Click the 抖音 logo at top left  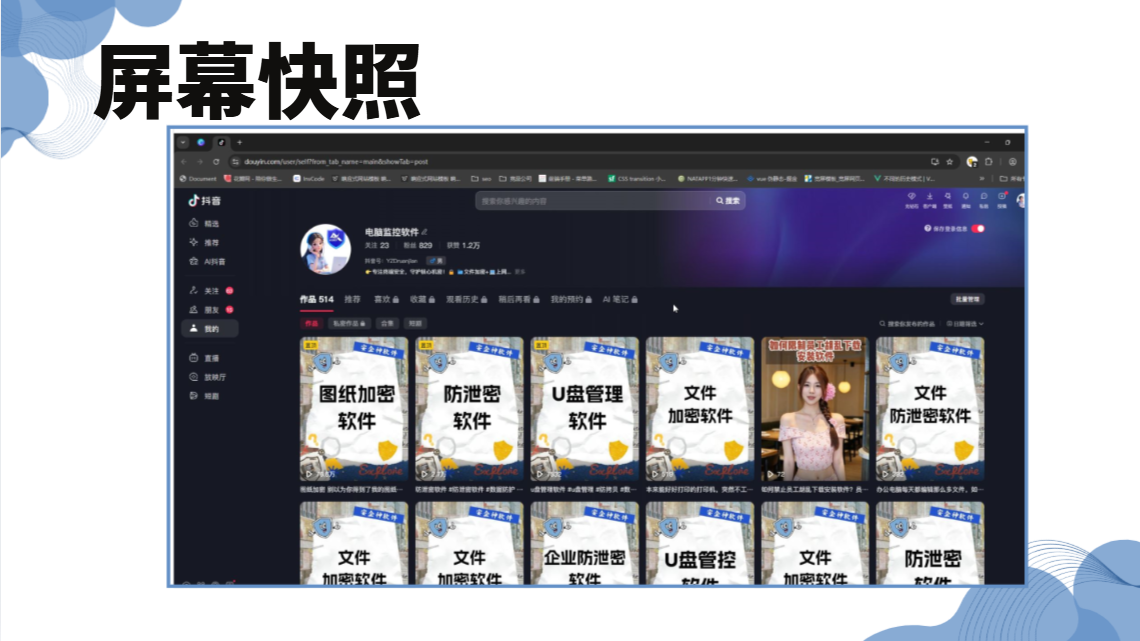204,201
